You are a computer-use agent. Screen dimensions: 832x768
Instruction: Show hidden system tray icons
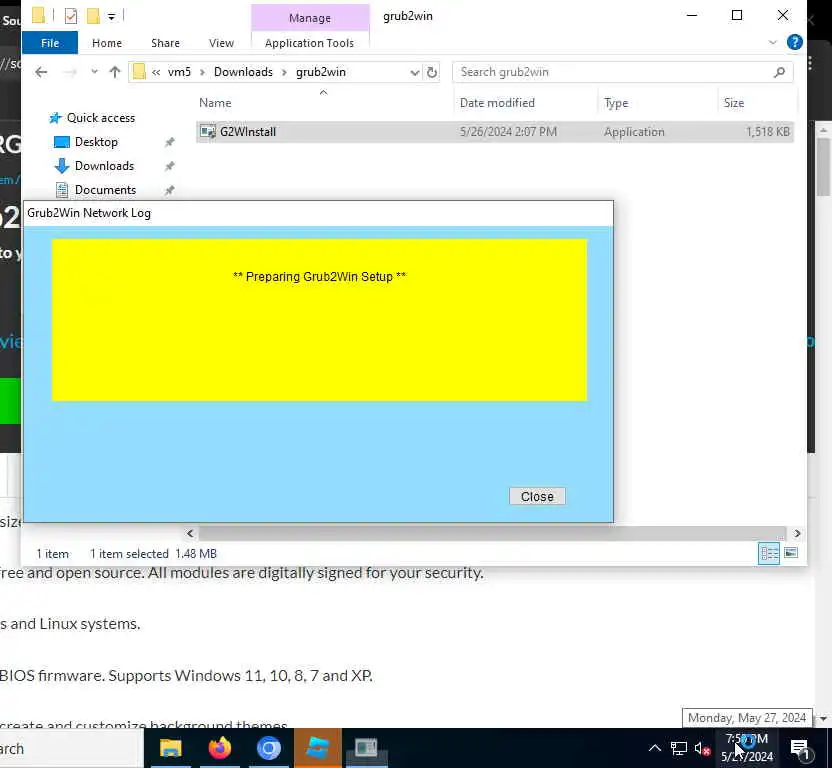(x=655, y=748)
